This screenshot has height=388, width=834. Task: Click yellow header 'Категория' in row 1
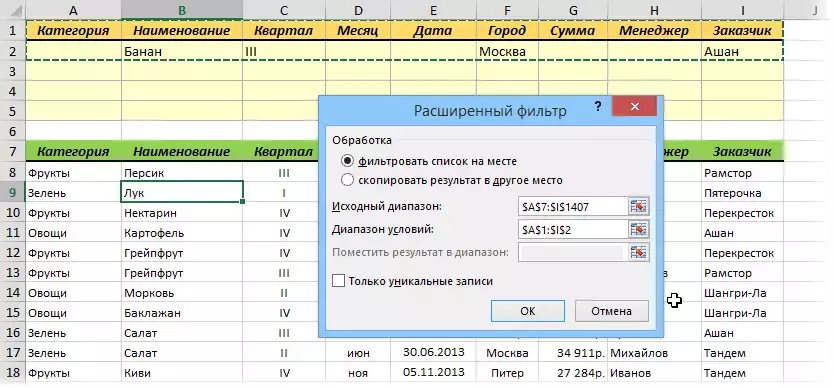pyautogui.click(x=73, y=30)
